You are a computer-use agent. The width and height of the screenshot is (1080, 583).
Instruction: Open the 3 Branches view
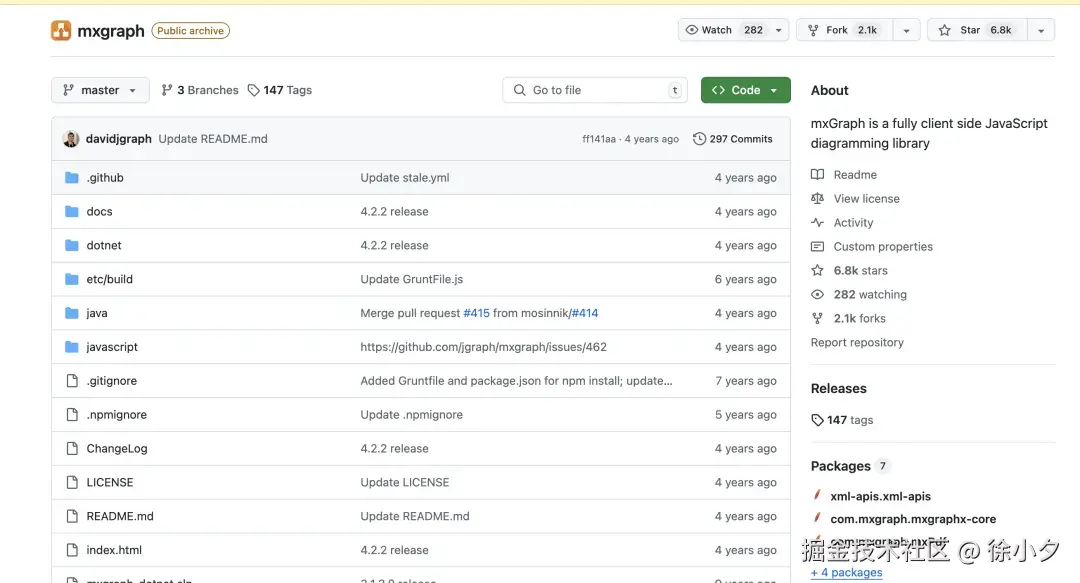pyautogui.click(x=200, y=90)
